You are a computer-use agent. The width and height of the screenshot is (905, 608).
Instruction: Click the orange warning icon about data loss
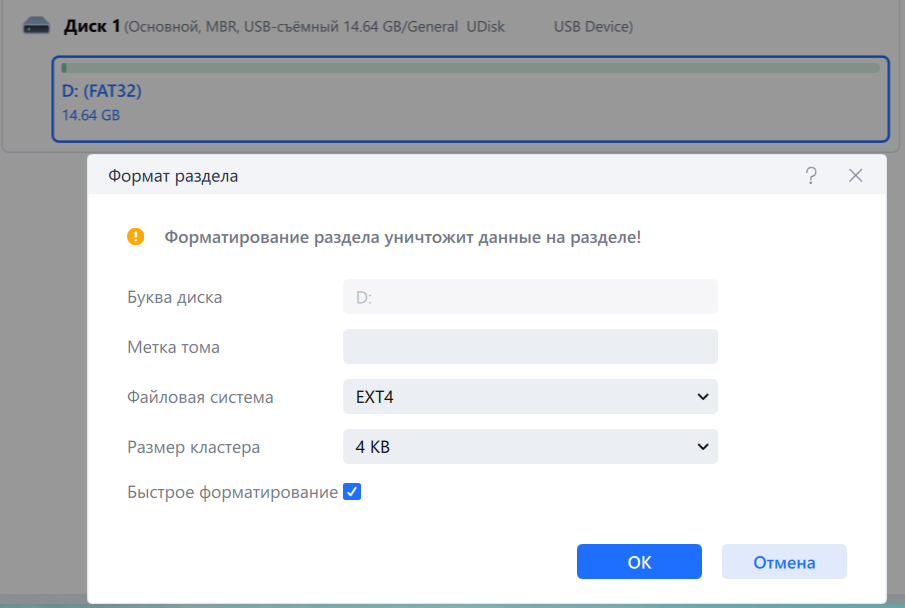[x=134, y=237]
